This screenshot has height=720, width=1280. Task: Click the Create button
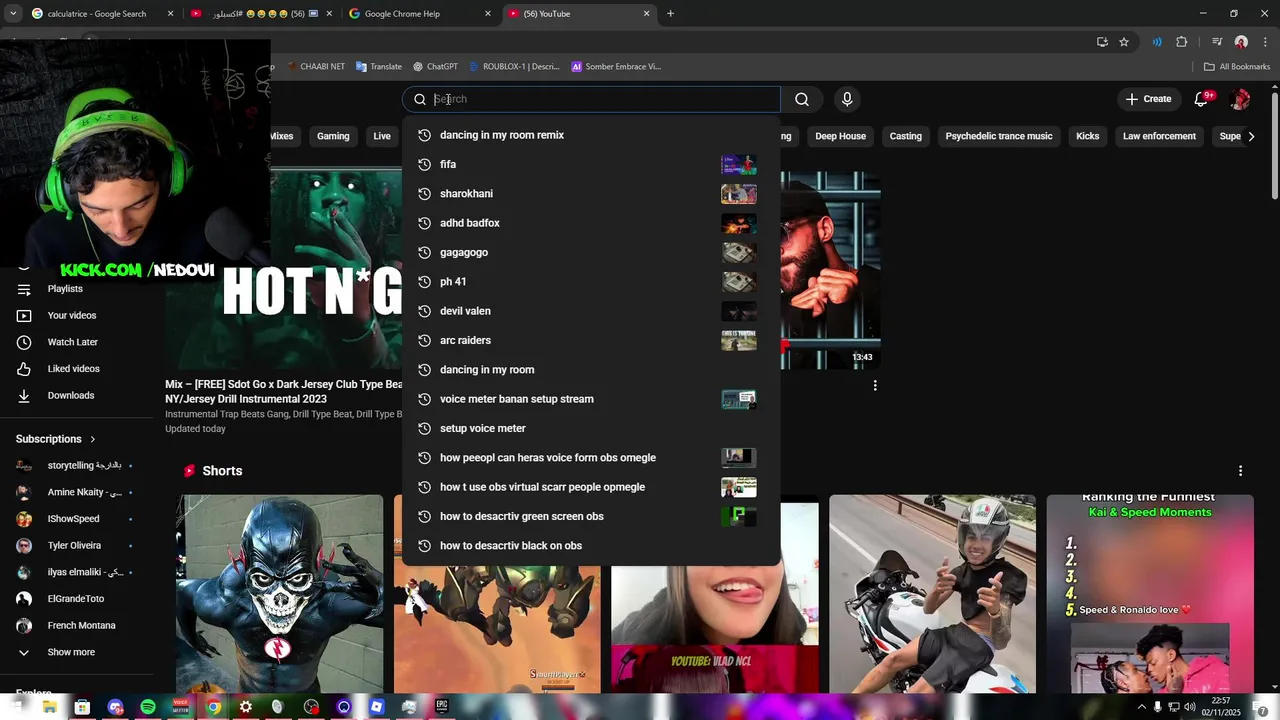tap(1148, 99)
